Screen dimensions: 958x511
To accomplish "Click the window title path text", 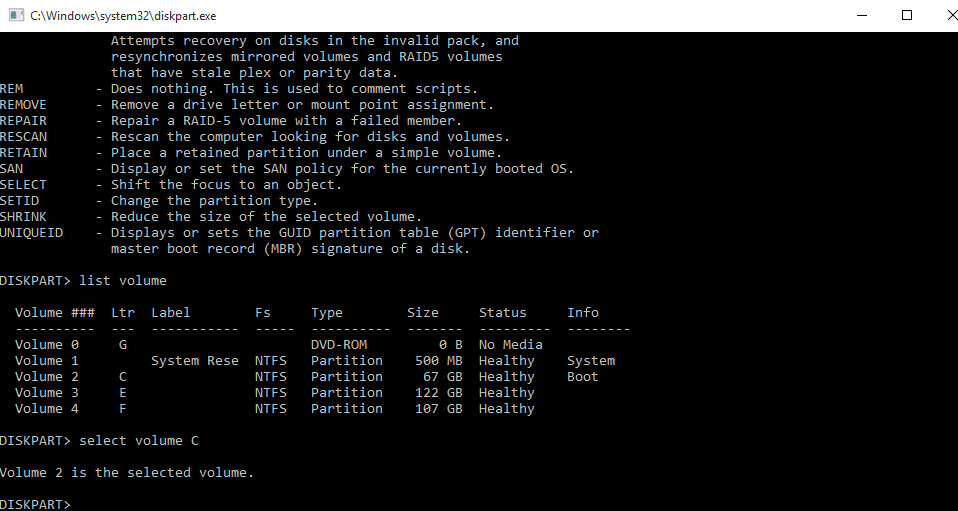I will point(123,16).
